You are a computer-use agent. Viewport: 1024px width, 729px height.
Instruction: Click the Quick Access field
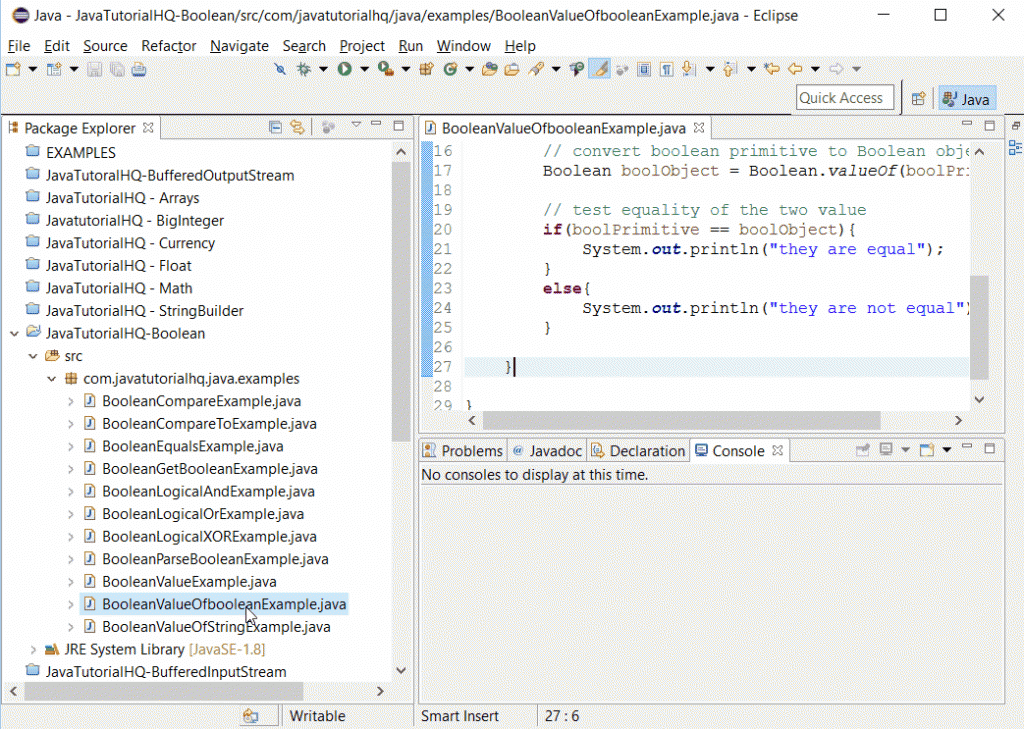click(845, 97)
